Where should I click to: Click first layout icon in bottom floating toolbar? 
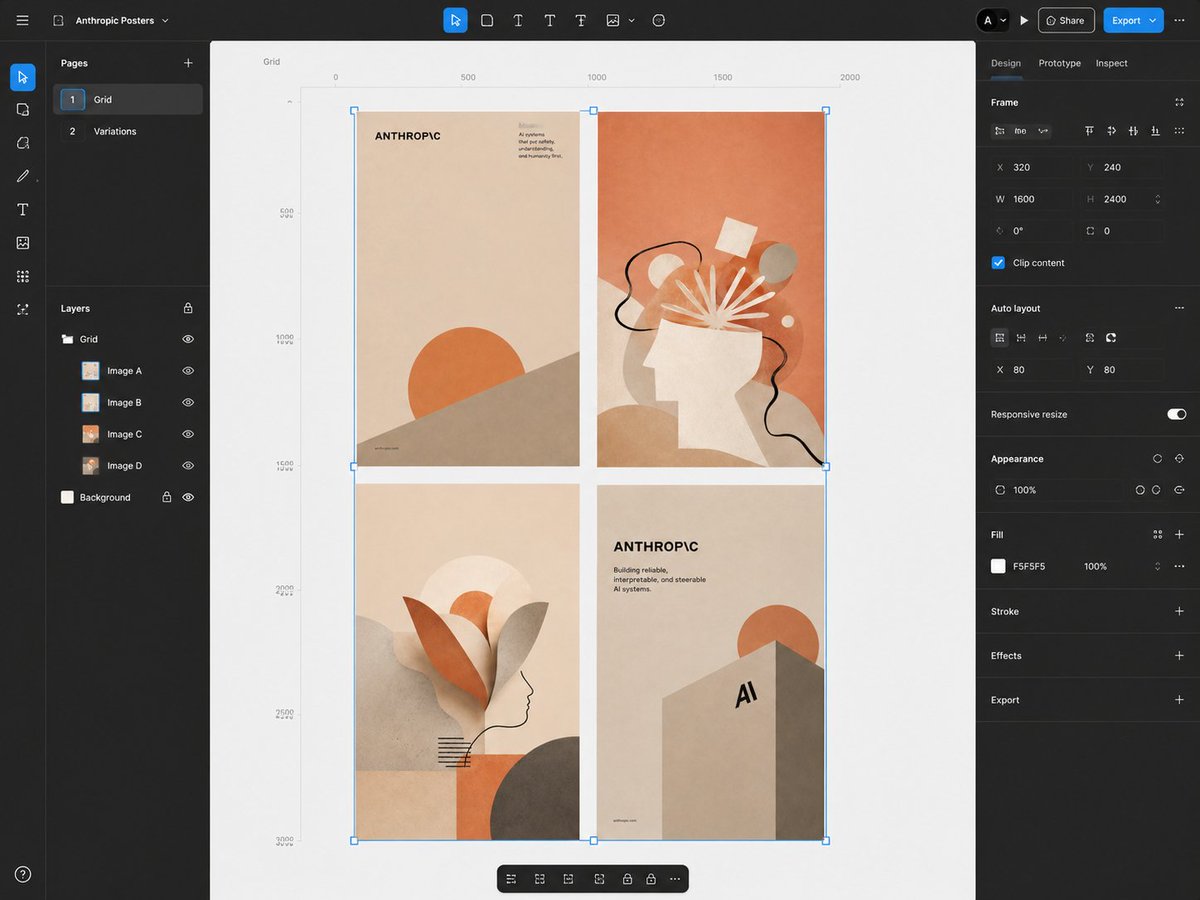(511, 879)
